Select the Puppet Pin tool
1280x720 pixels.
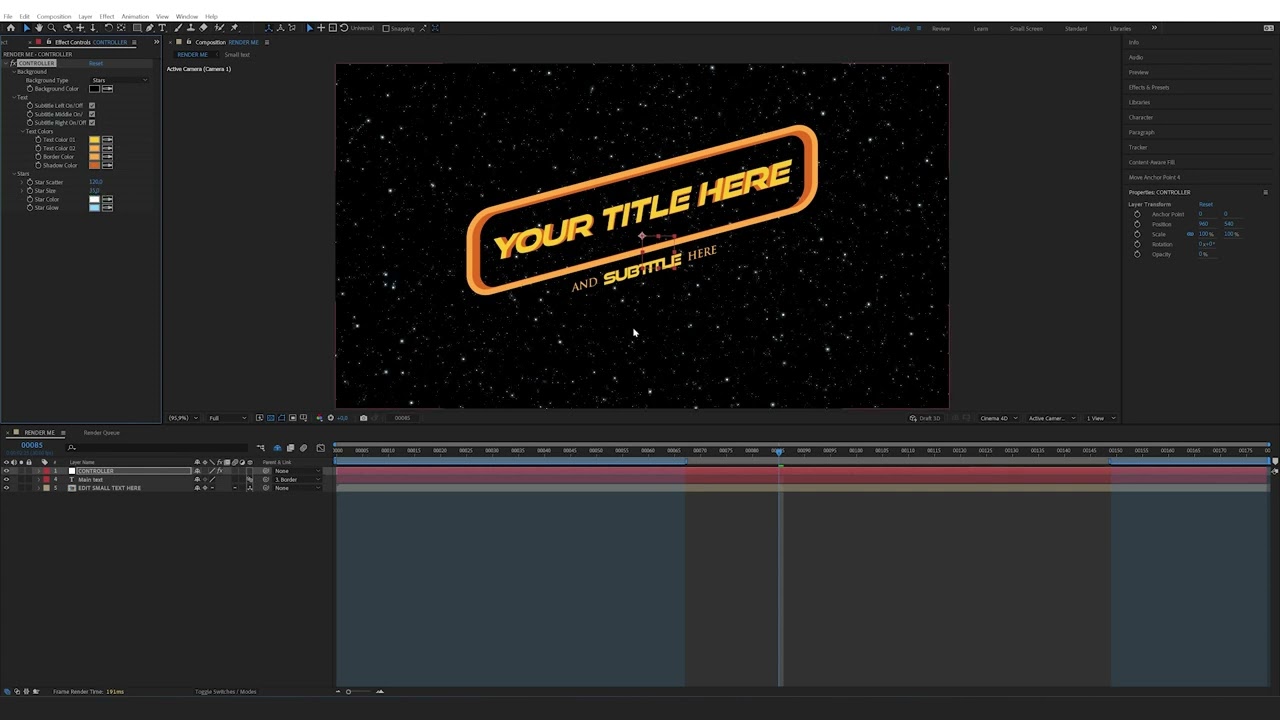(234, 28)
